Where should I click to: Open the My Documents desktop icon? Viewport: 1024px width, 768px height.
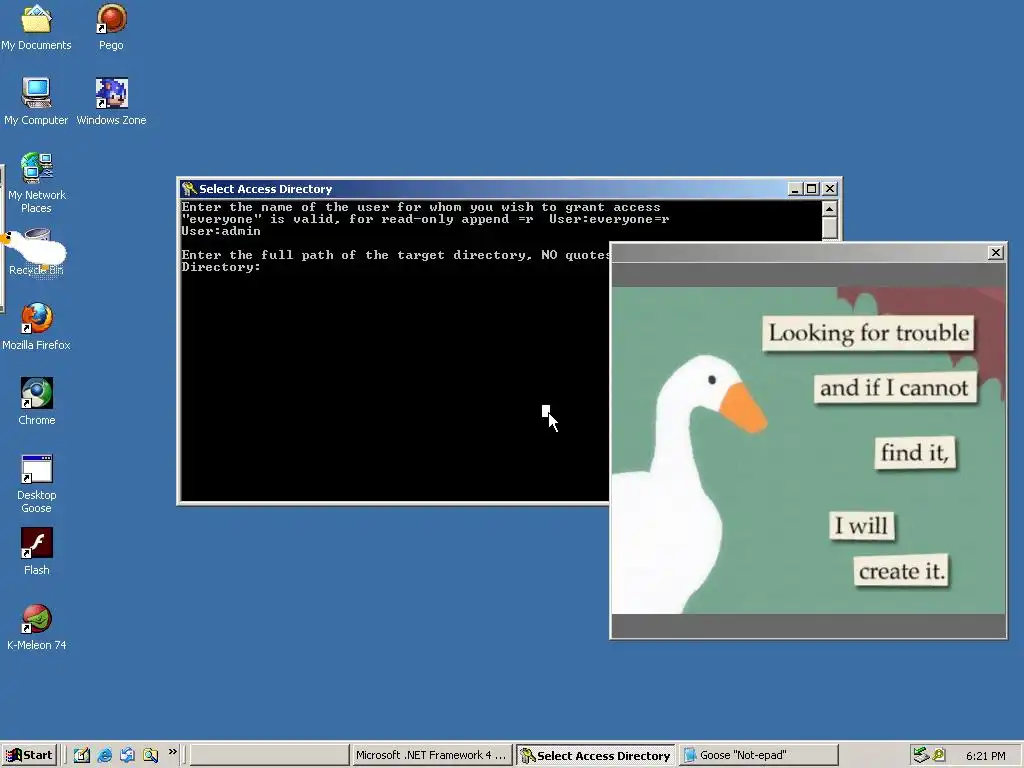(36, 27)
